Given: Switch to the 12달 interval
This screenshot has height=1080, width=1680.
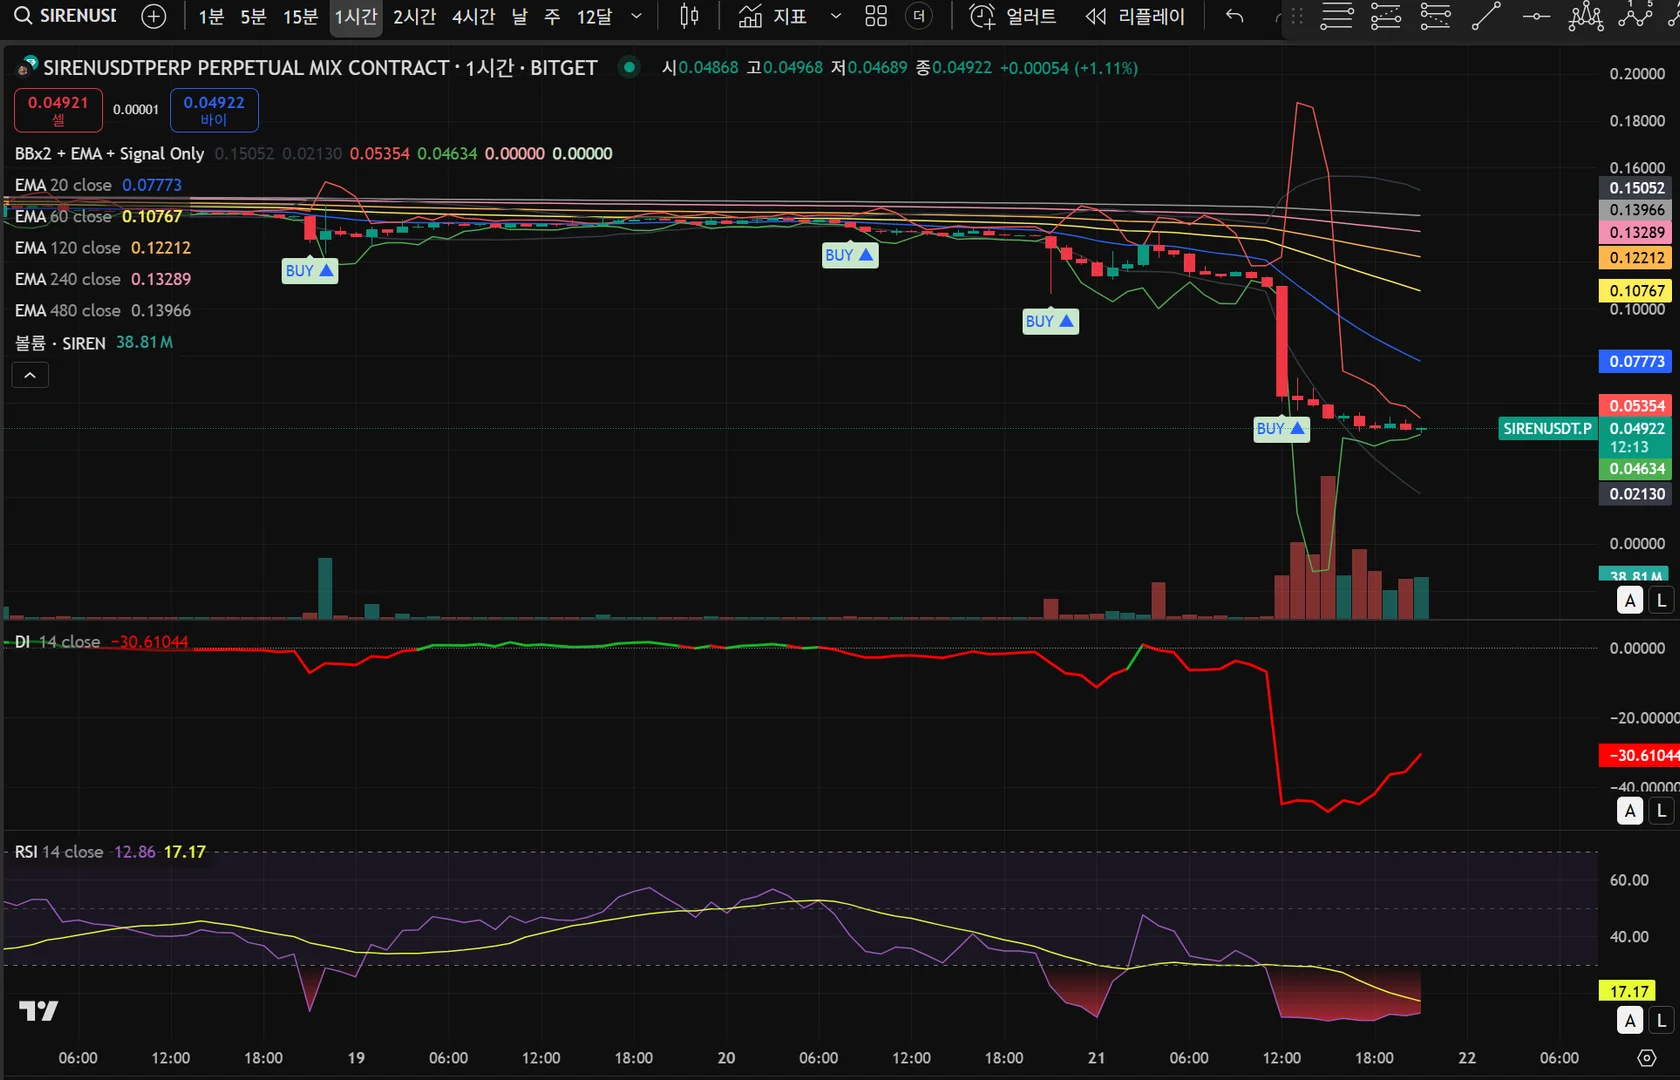Looking at the screenshot, I should pyautogui.click(x=594, y=16).
